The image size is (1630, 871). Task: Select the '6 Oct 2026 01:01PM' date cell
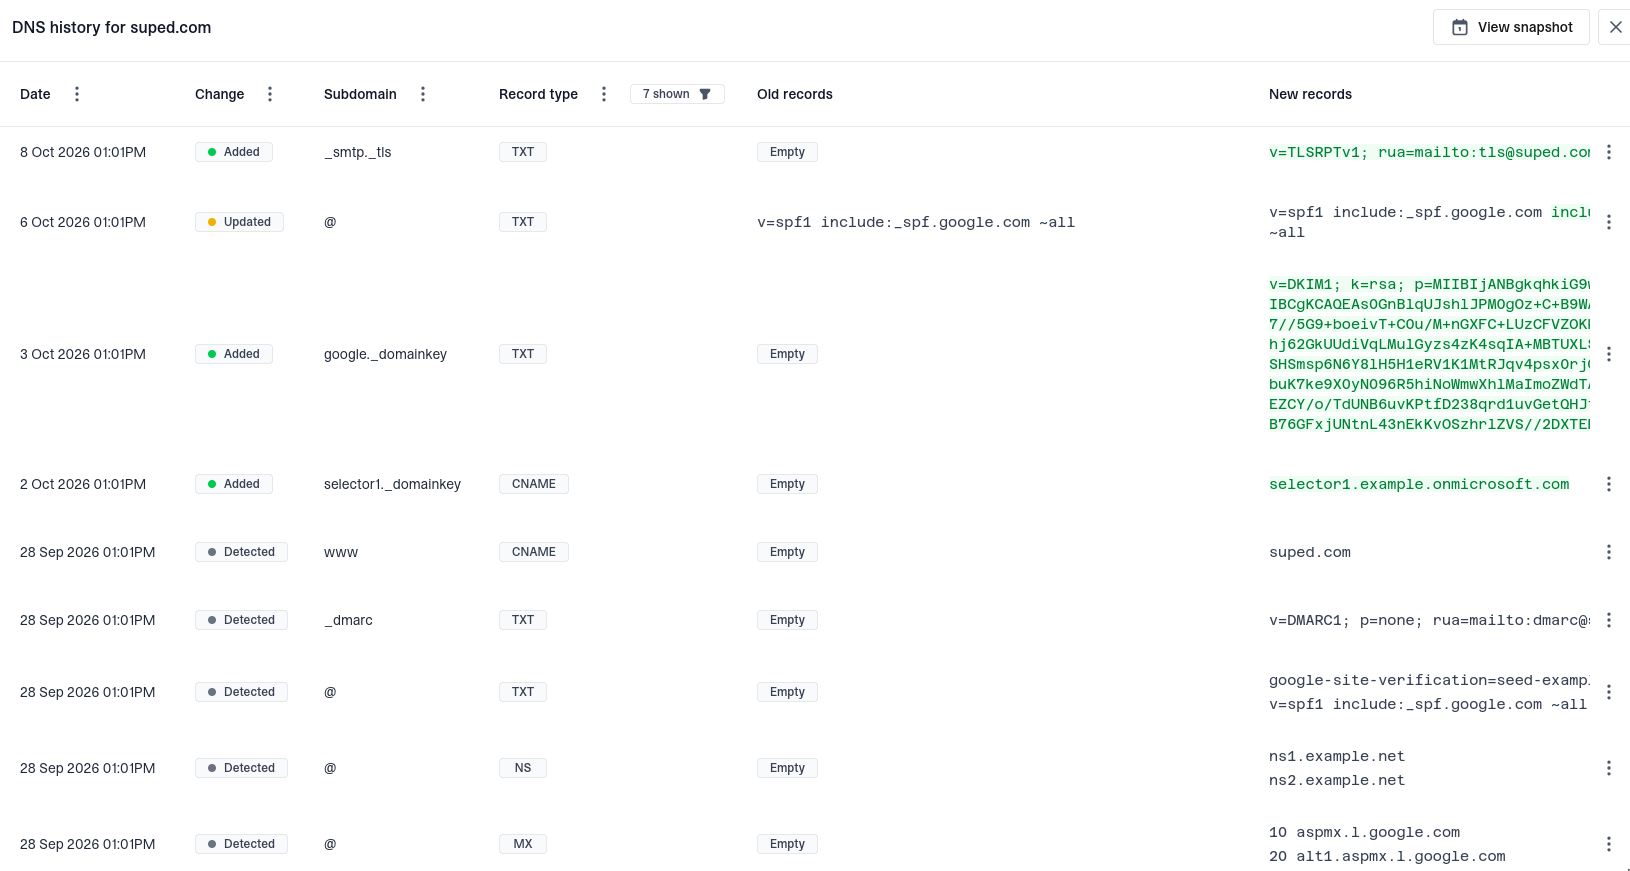(83, 222)
